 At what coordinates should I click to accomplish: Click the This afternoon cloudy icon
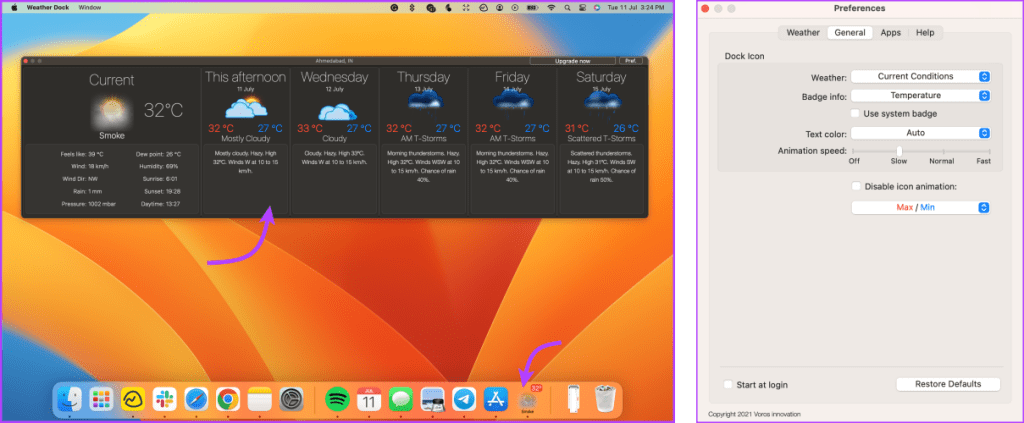click(246, 107)
